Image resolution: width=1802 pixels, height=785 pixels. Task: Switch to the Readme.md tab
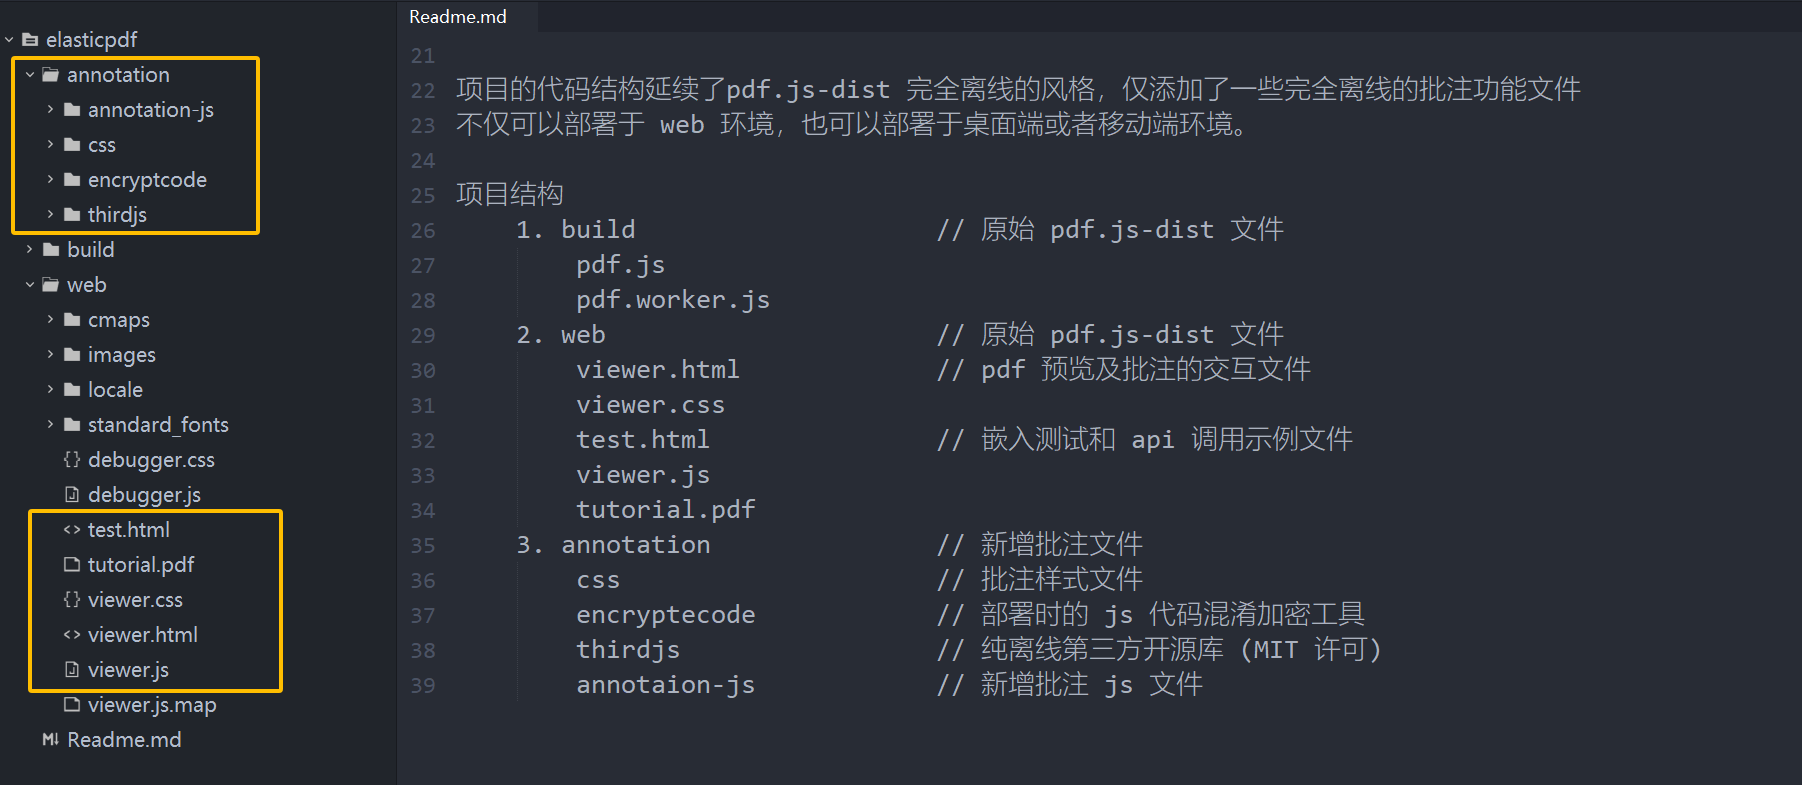(456, 16)
